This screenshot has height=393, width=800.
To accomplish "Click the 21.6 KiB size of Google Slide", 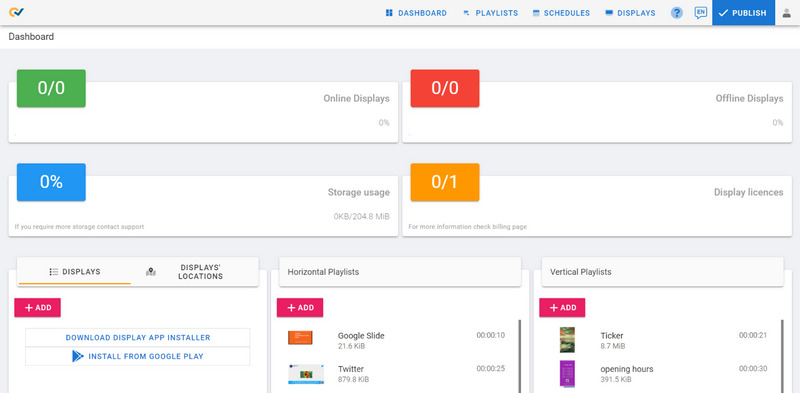I will pyautogui.click(x=352, y=347).
